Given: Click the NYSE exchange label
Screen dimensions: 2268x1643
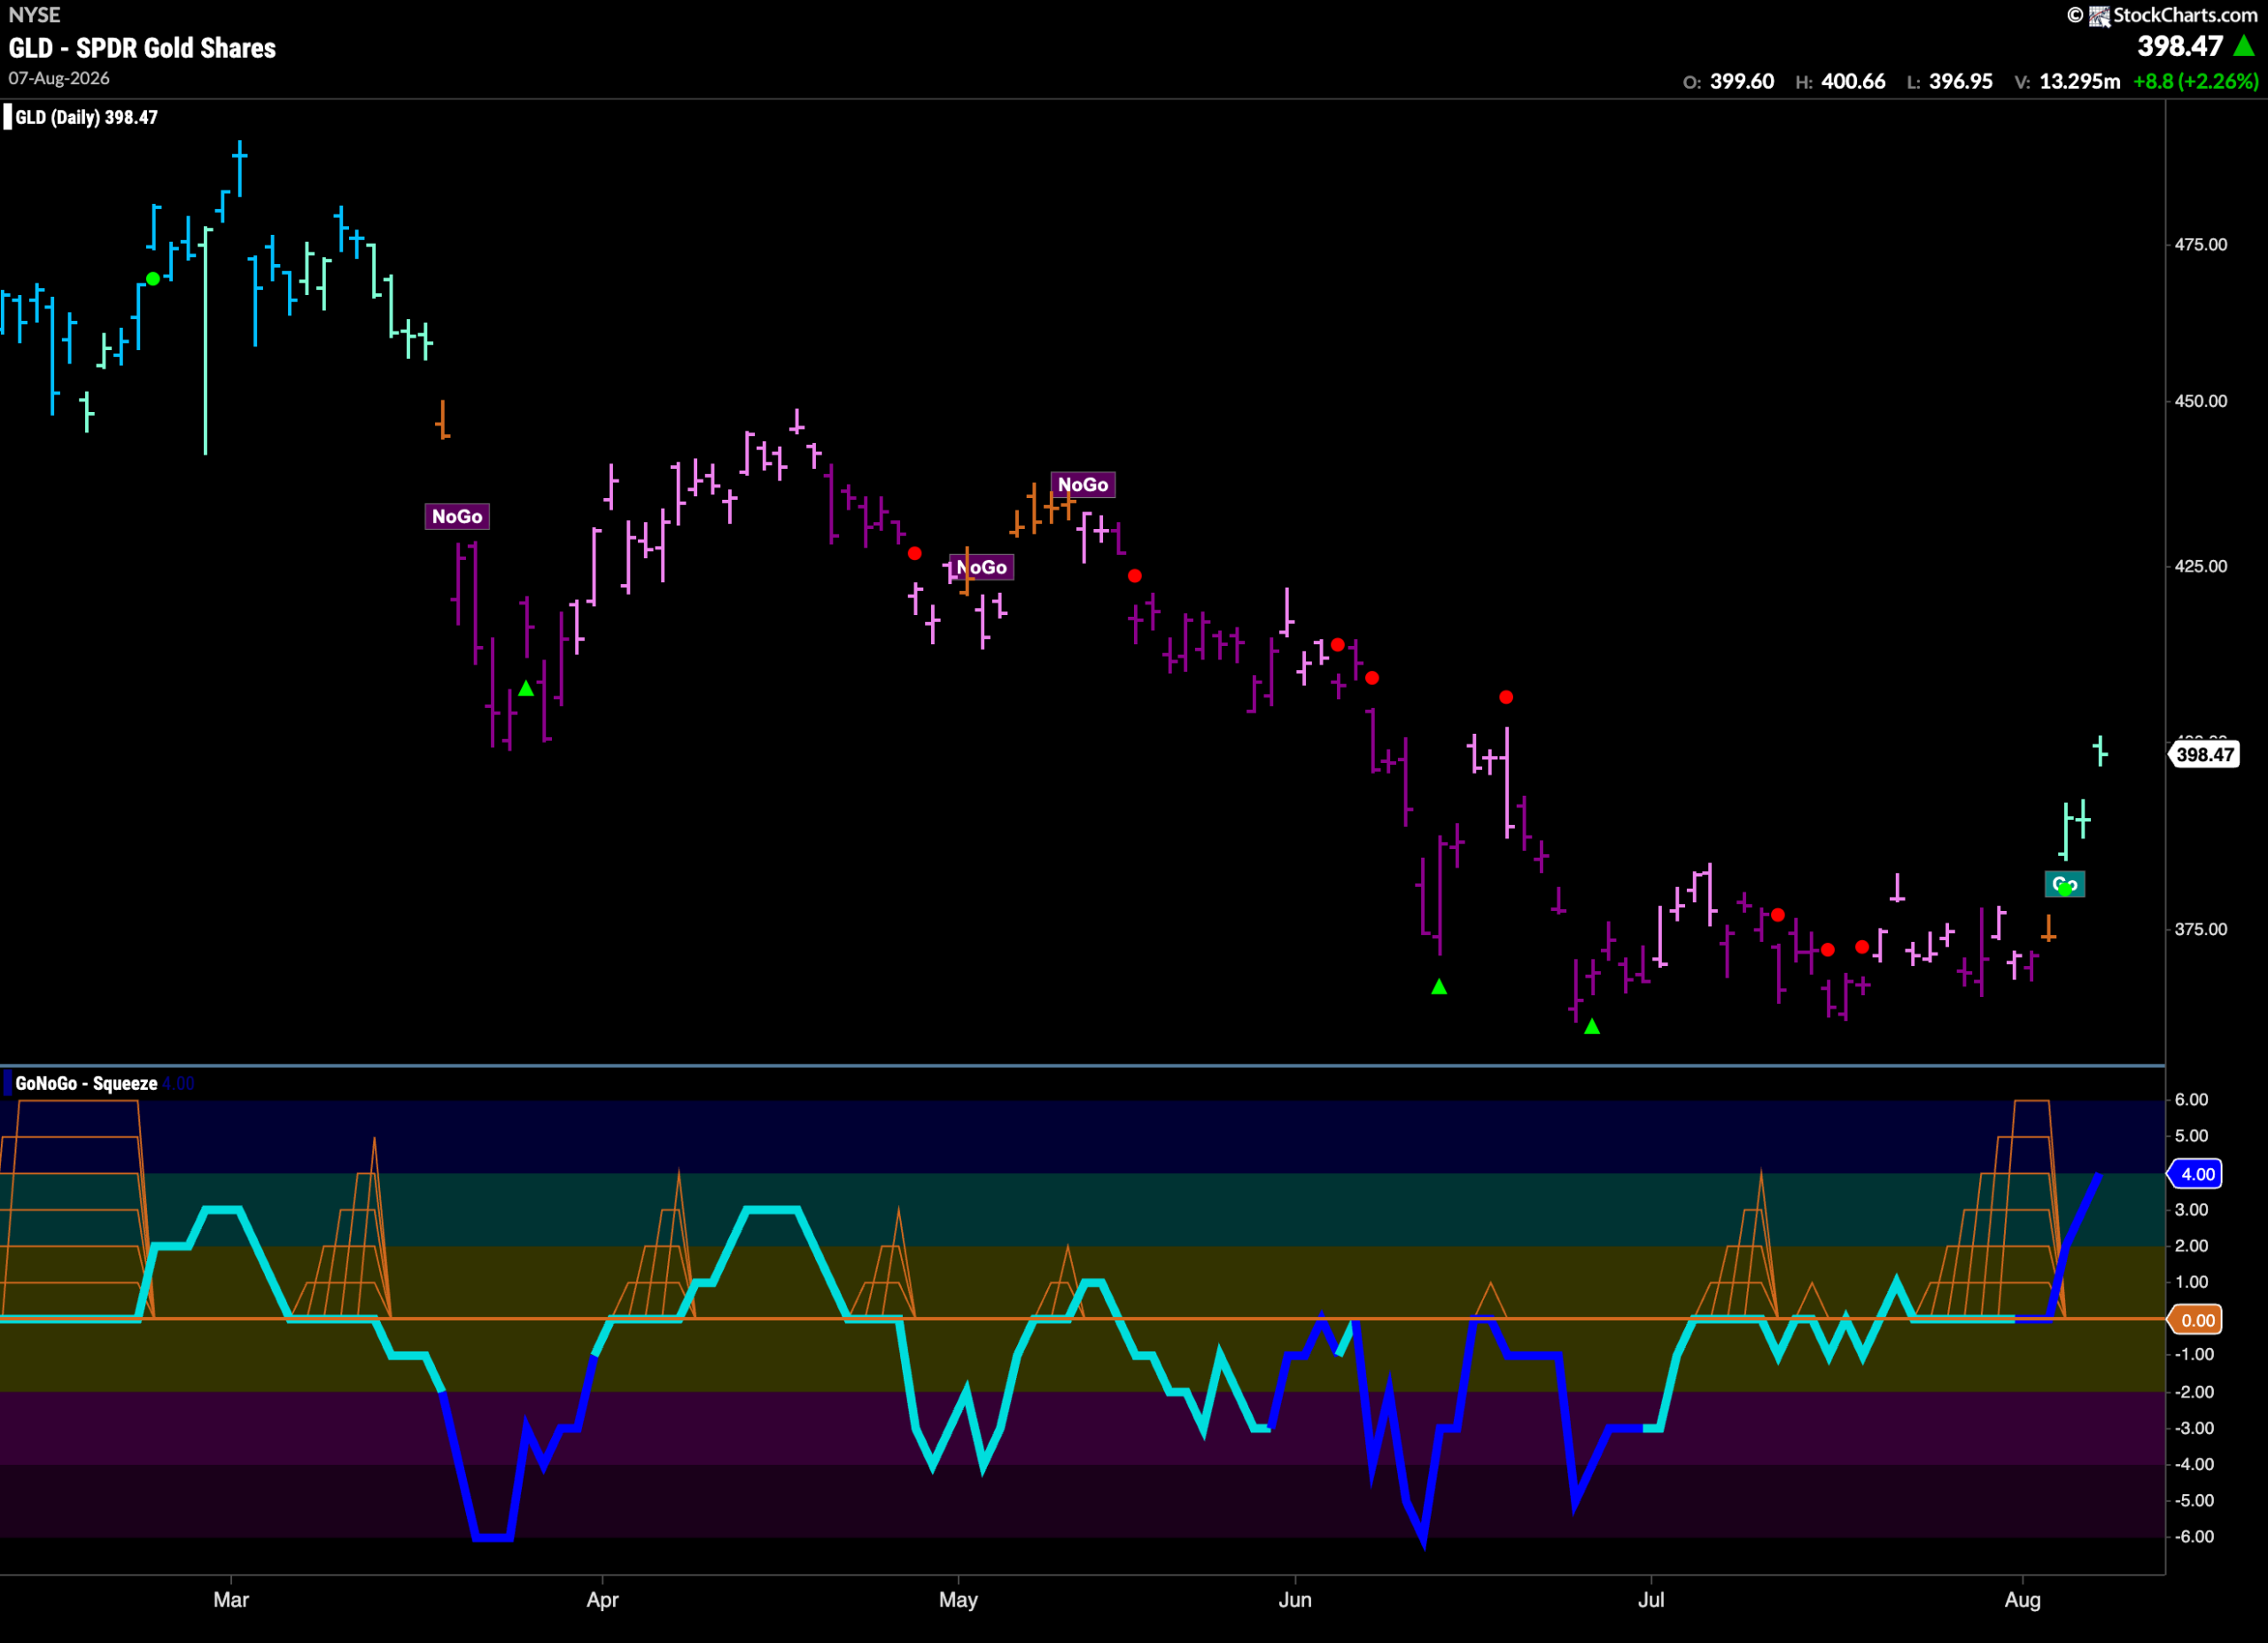Looking at the screenshot, I should pyautogui.click(x=34, y=15).
